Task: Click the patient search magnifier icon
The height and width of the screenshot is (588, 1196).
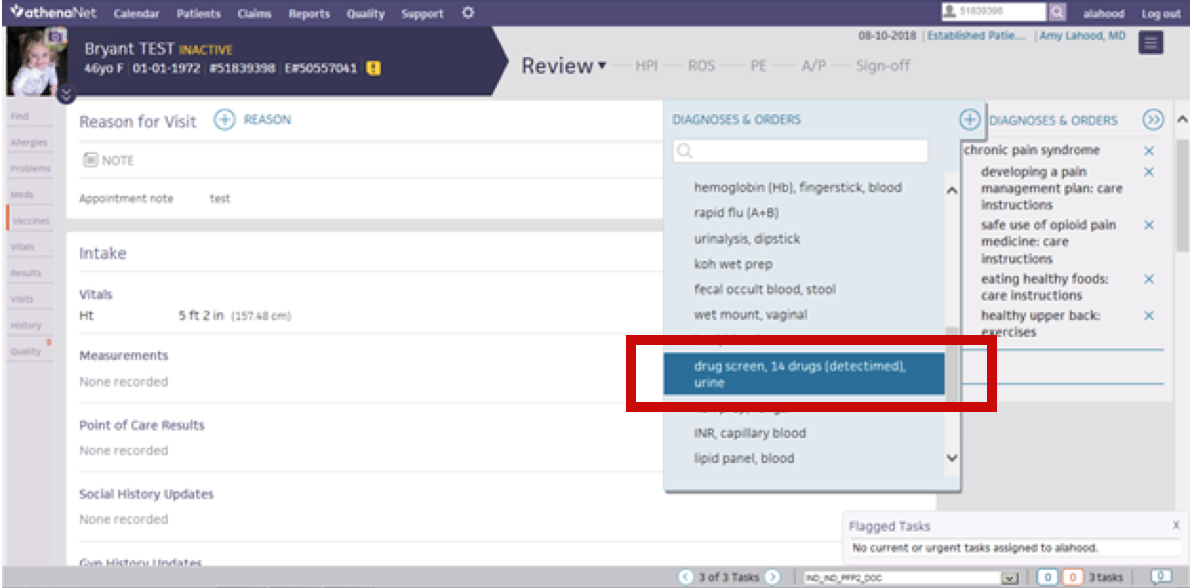Action: [1057, 13]
